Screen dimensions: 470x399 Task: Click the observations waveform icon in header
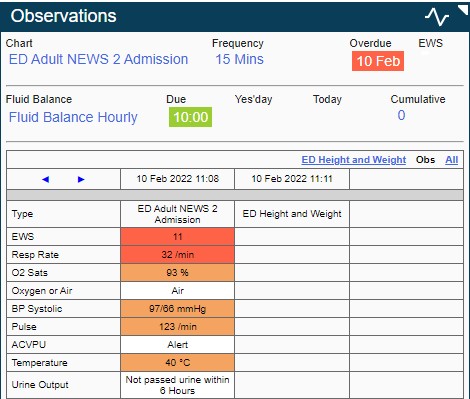click(x=437, y=17)
